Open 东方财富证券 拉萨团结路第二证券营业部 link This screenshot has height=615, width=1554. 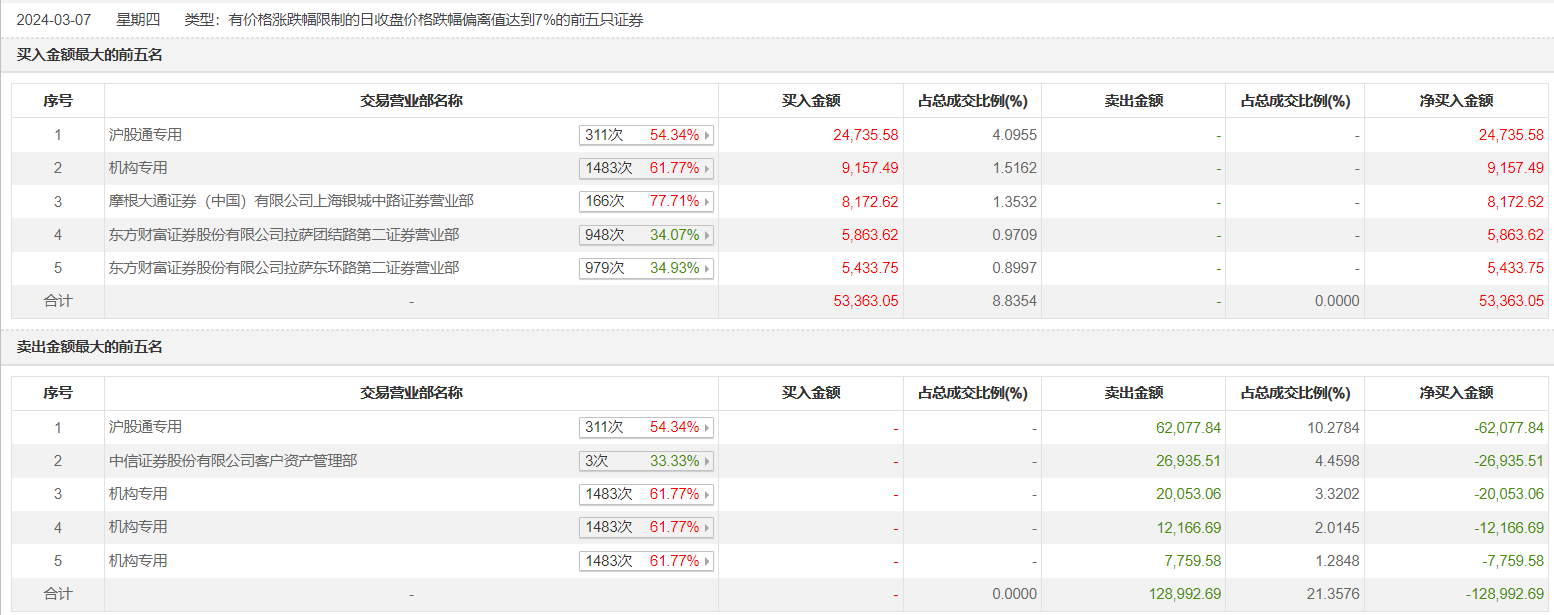pyautogui.click(x=284, y=235)
